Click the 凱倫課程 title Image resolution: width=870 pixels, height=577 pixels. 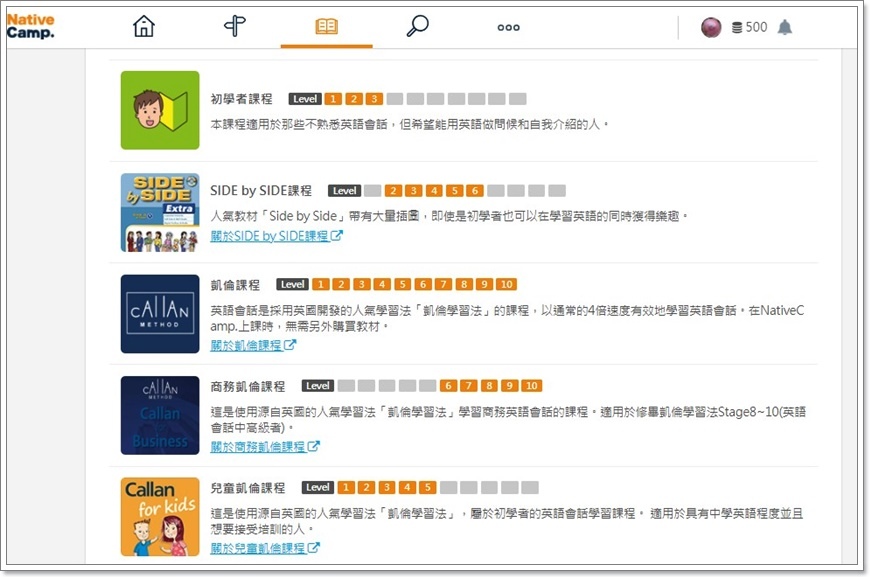click(235, 285)
